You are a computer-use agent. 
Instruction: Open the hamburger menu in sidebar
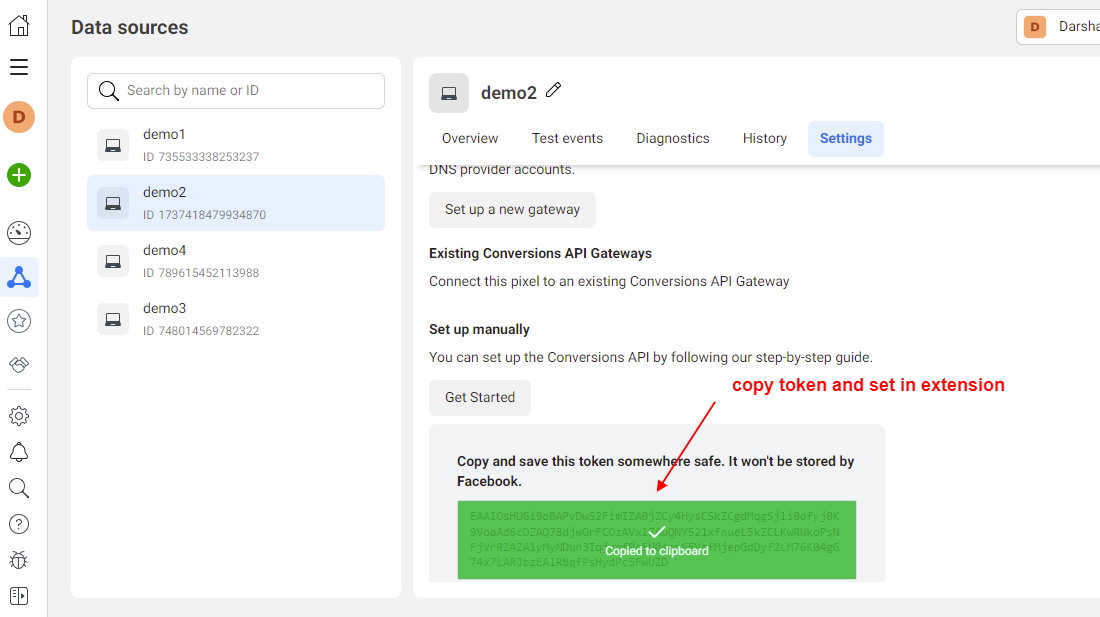(x=19, y=67)
